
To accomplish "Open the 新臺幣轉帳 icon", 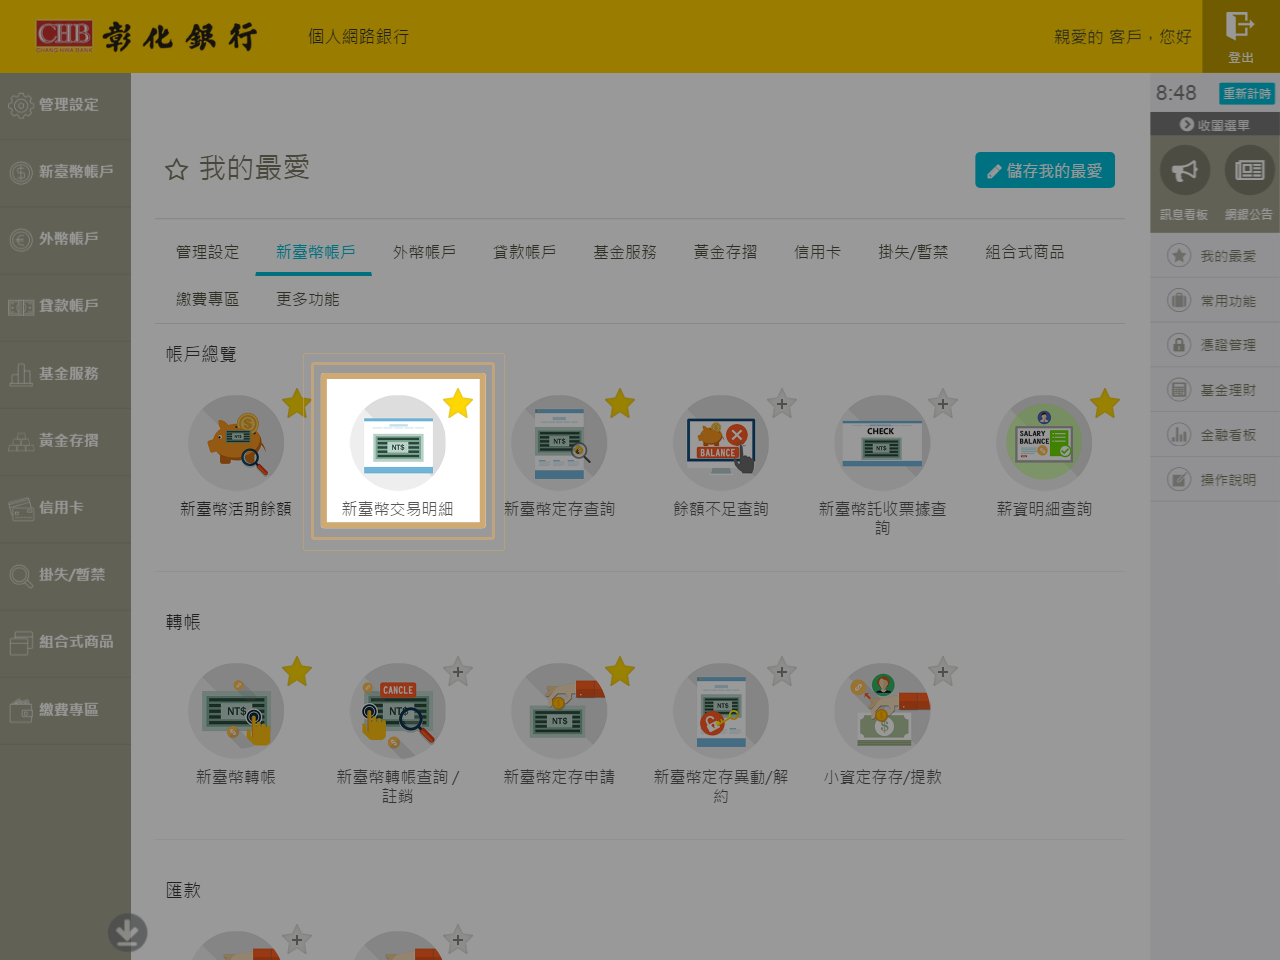I will [236, 711].
